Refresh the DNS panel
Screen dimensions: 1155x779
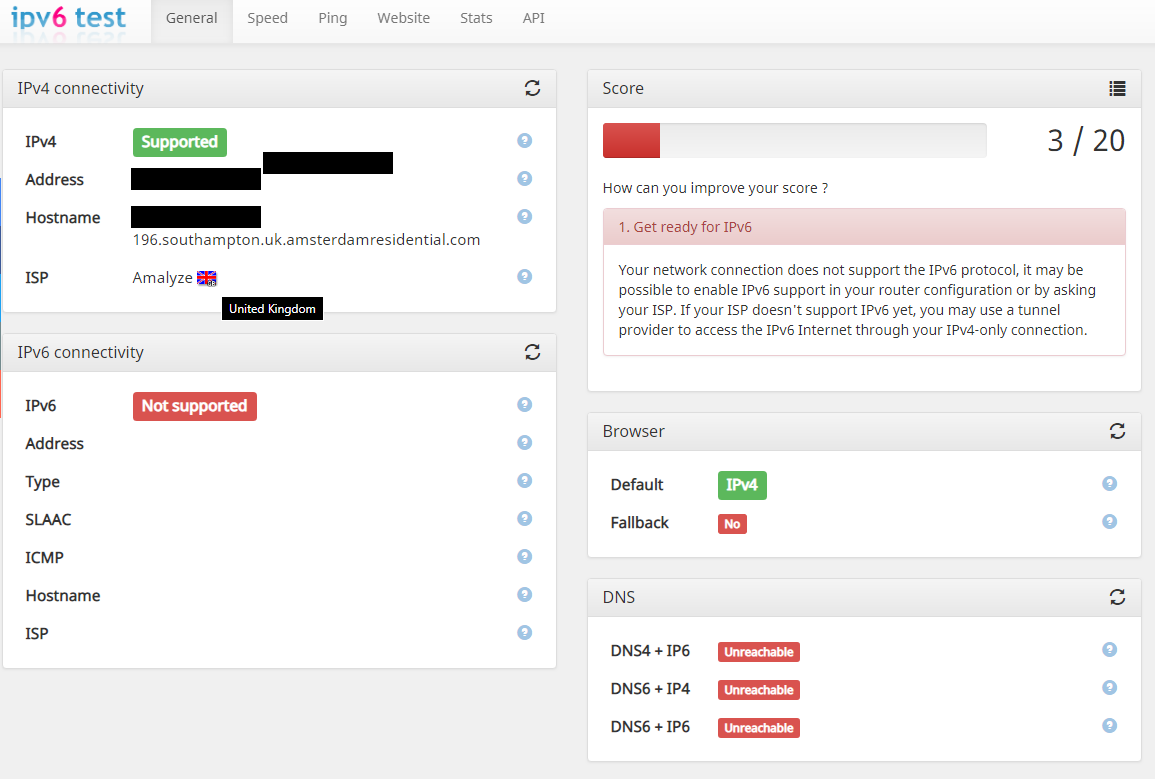pyautogui.click(x=1117, y=597)
